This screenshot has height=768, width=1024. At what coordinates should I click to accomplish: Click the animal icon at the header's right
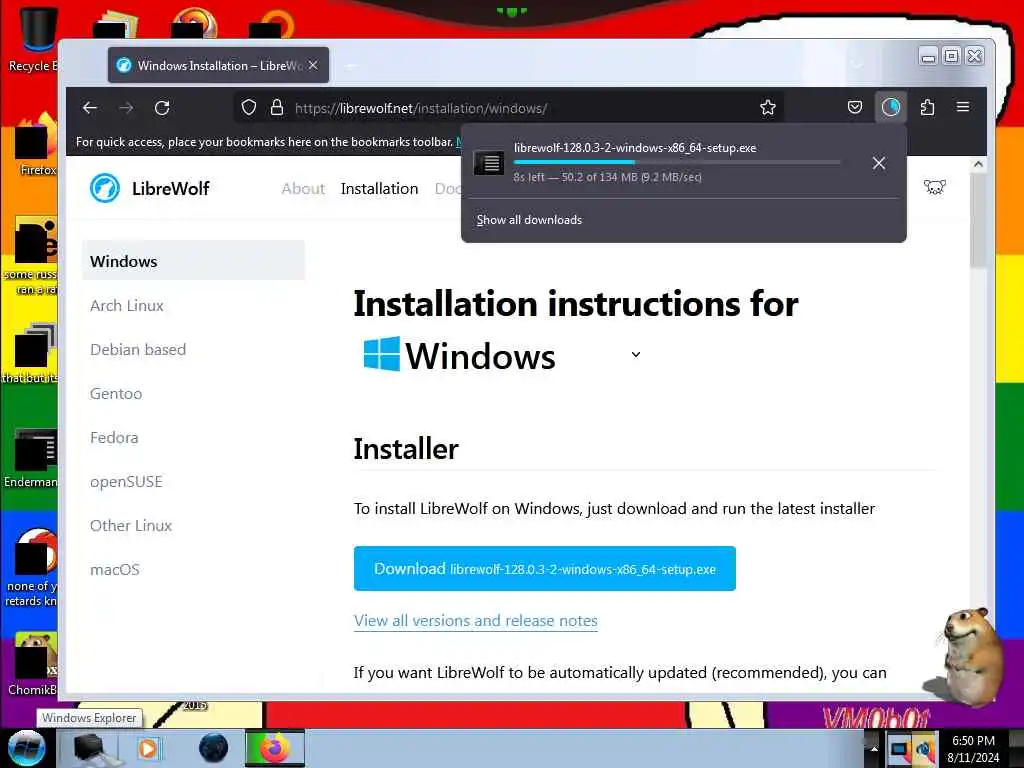pos(935,187)
